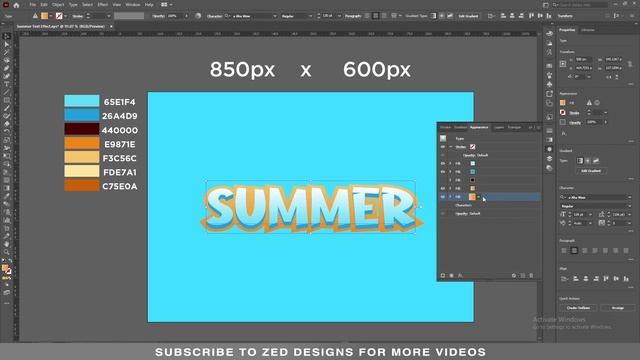The height and width of the screenshot is (360, 640).
Task: Select the Direct Selection tool
Action: 7,44
